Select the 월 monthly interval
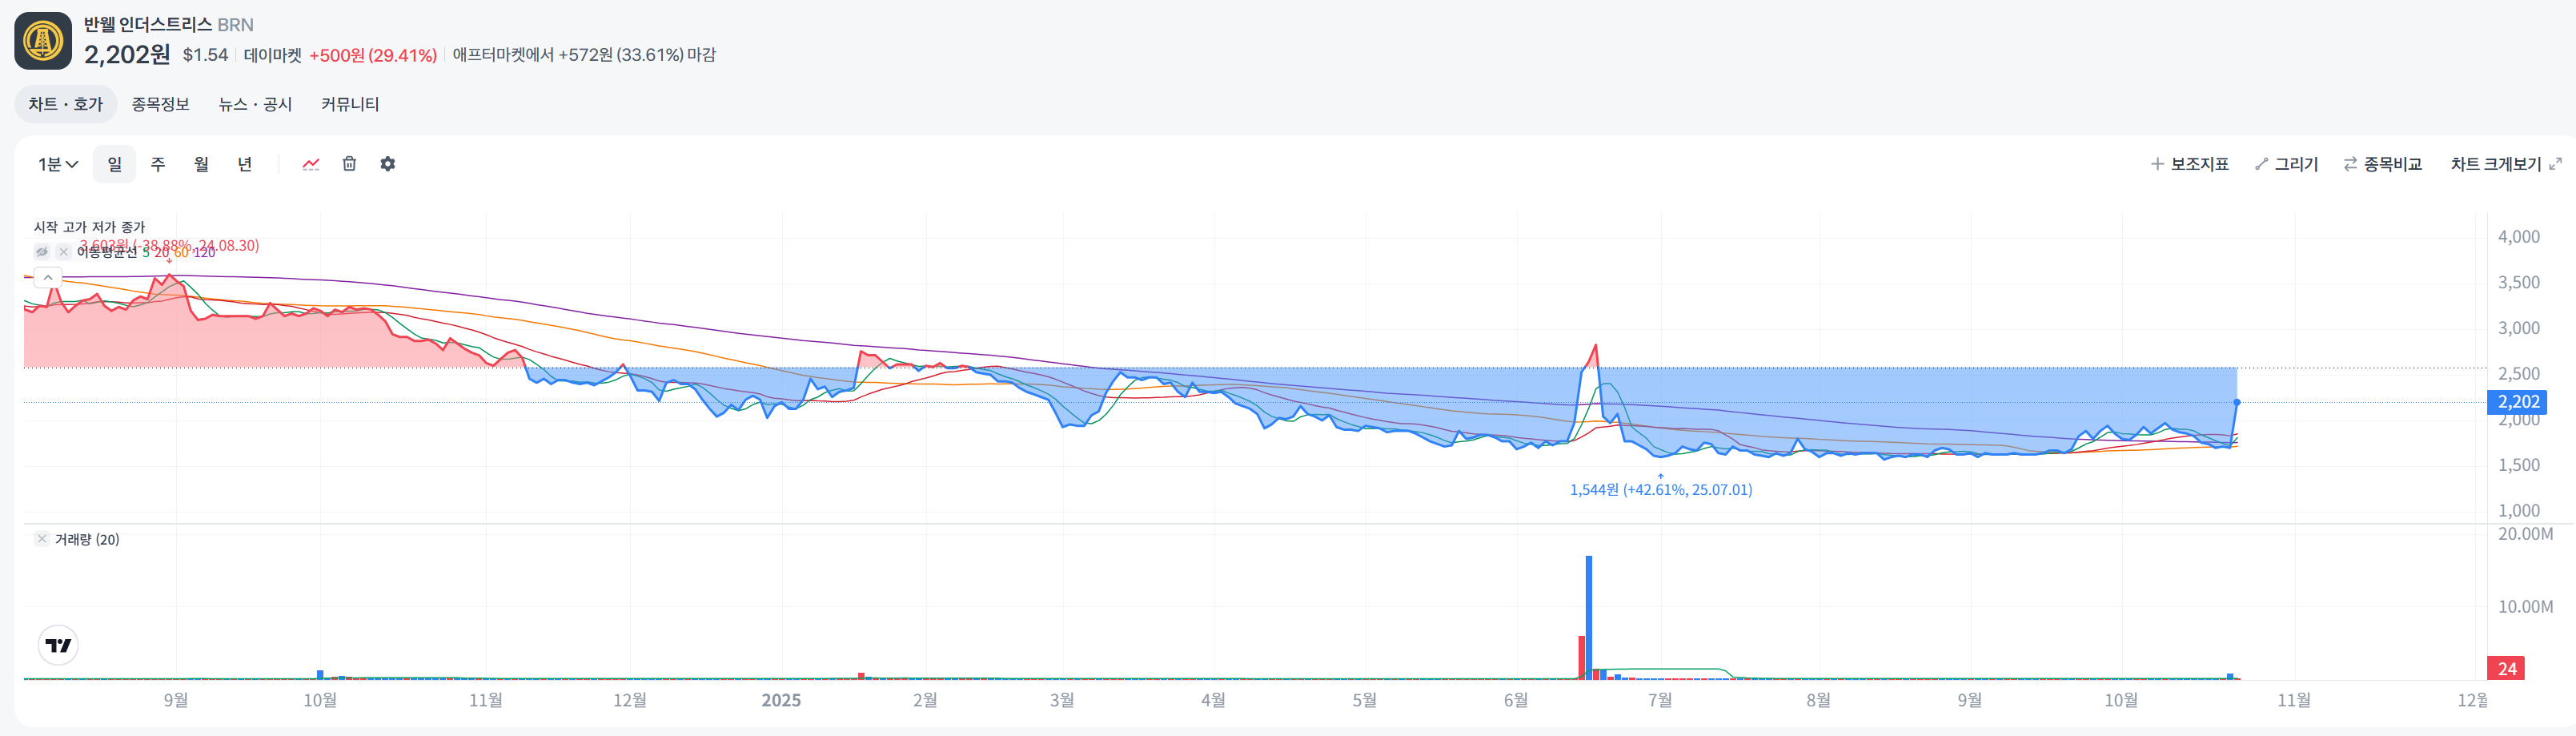Screen dimensions: 2576x736 [x=201, y=164]
